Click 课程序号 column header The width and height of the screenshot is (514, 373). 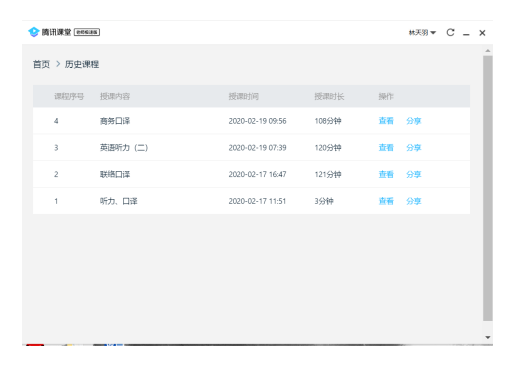(69, 96)
